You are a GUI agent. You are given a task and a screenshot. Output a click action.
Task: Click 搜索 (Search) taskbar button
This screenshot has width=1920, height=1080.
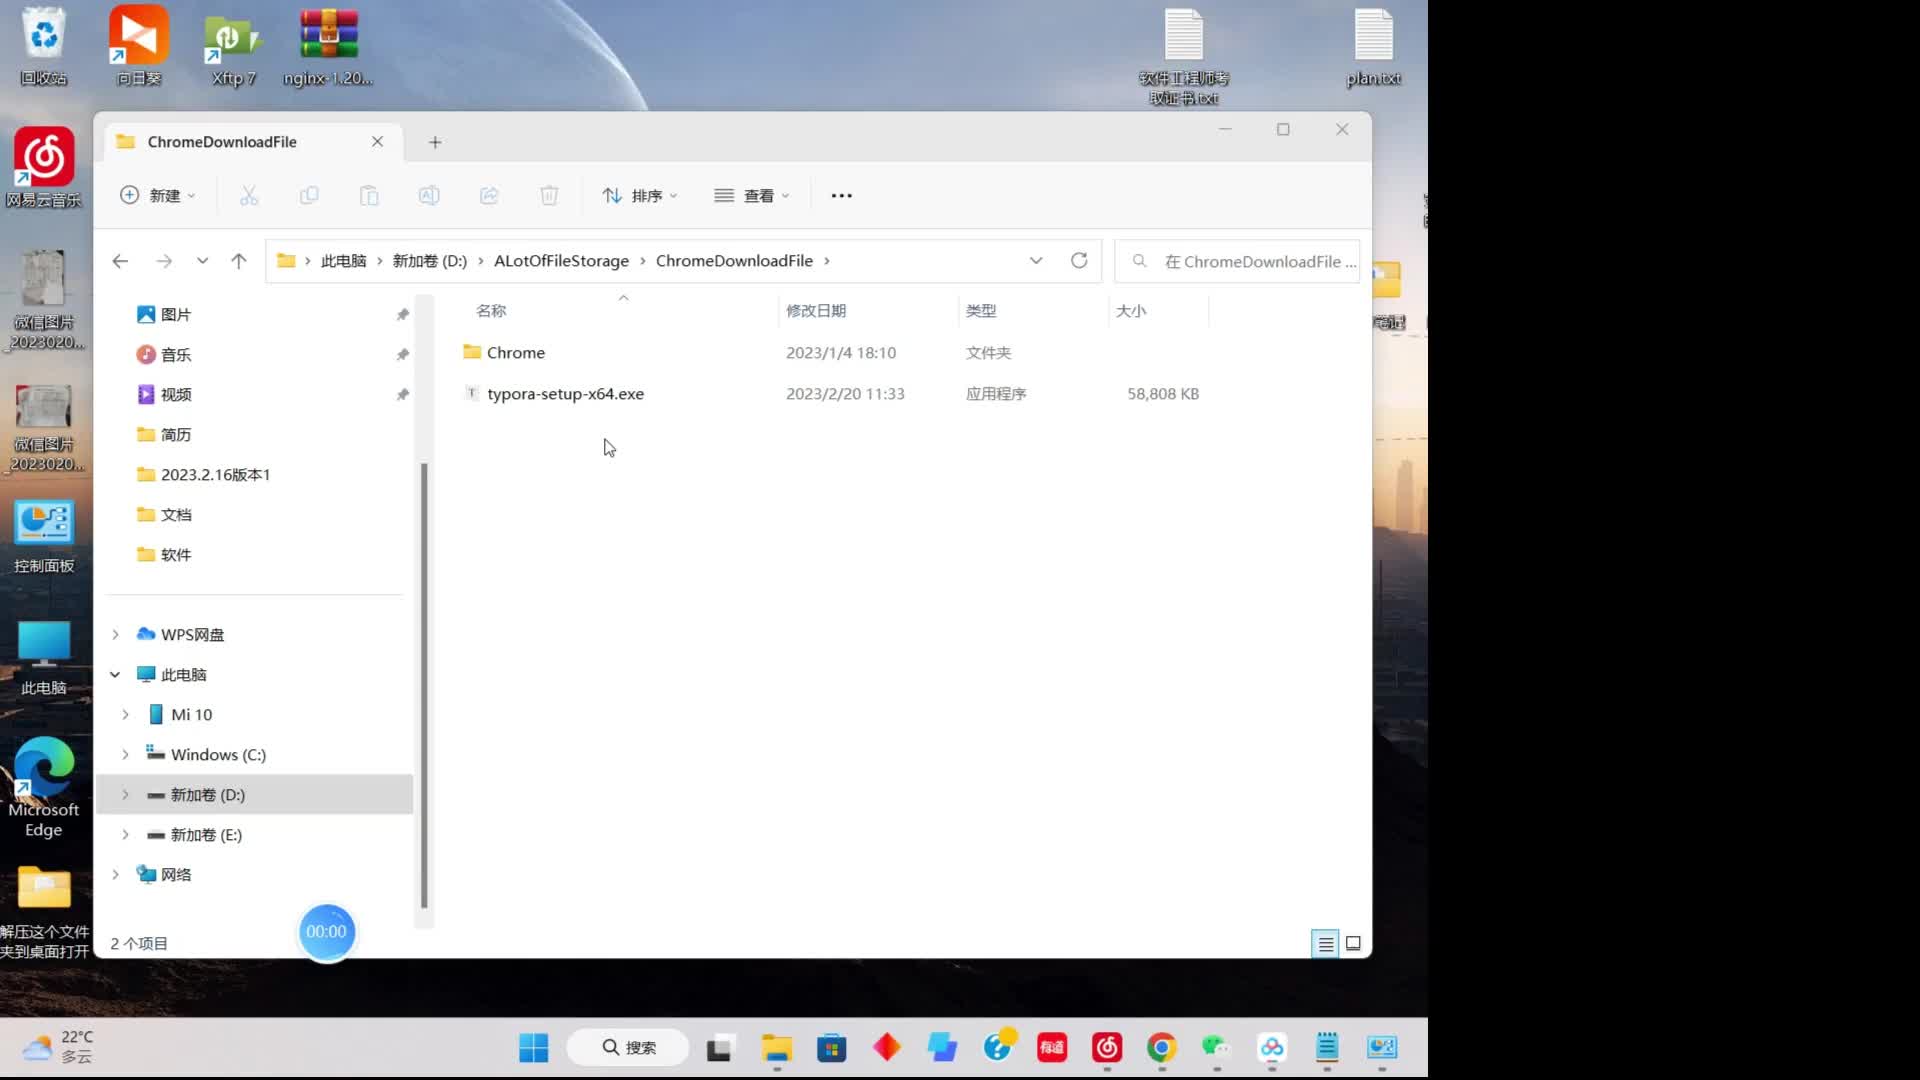click(x=632, y=1047)
